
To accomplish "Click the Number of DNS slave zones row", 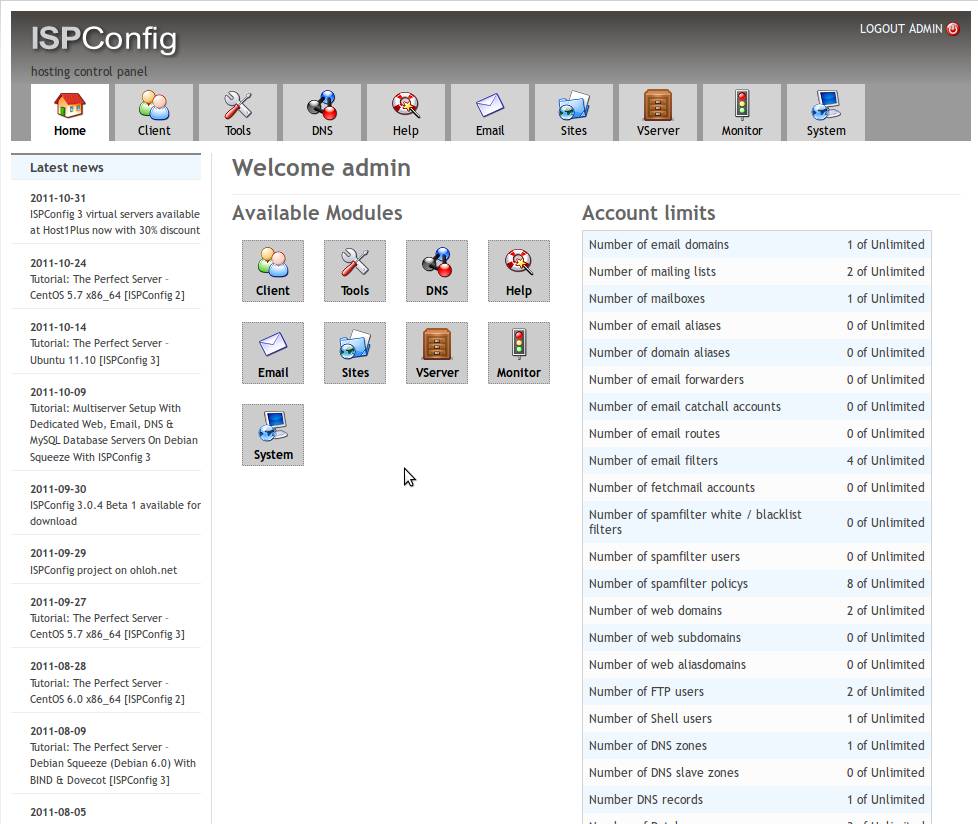I will click(757, 773).
